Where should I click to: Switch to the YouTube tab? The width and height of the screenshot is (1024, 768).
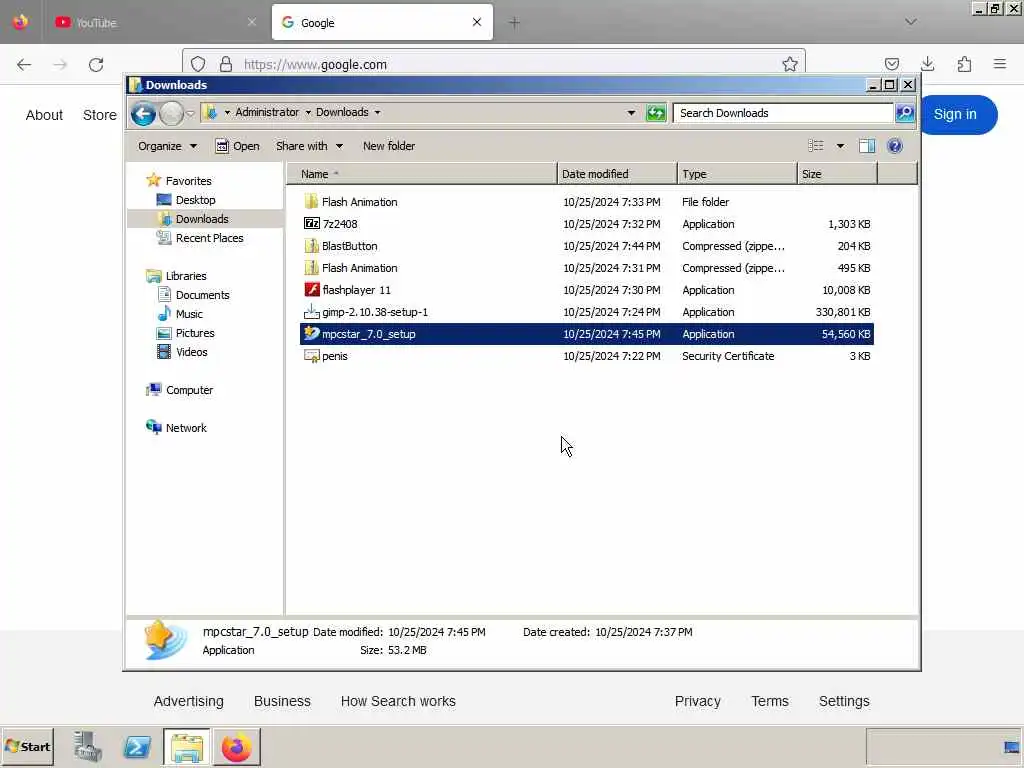click(155, 22)
